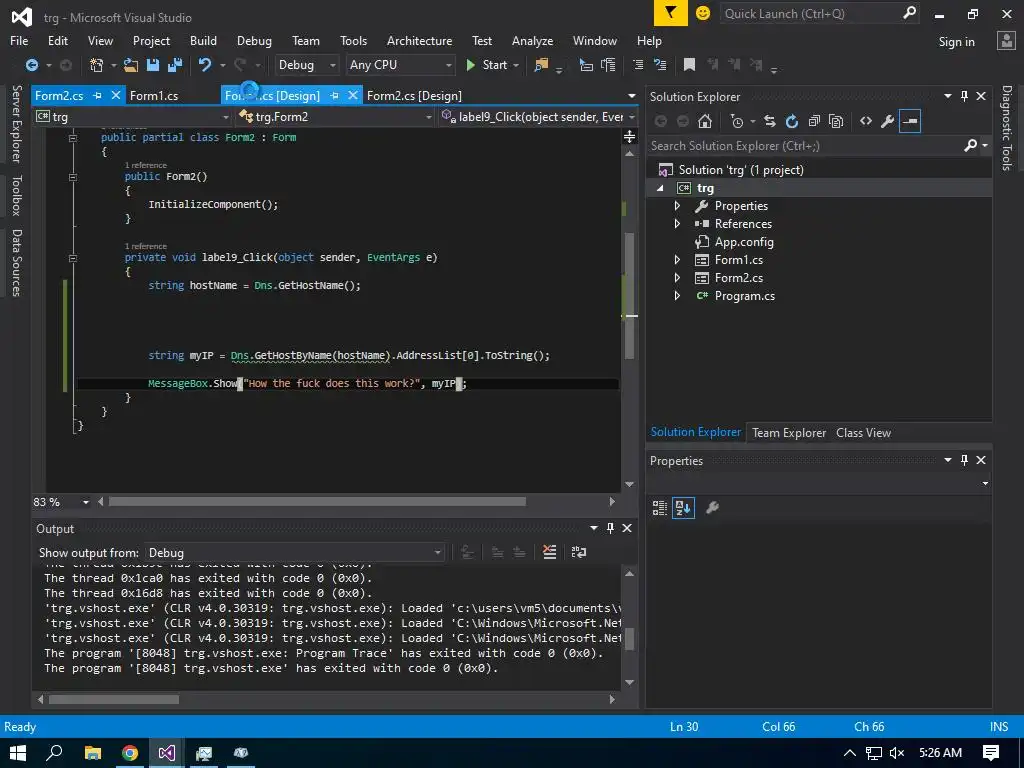
Task: Click Sign in link
Action: 956,41
